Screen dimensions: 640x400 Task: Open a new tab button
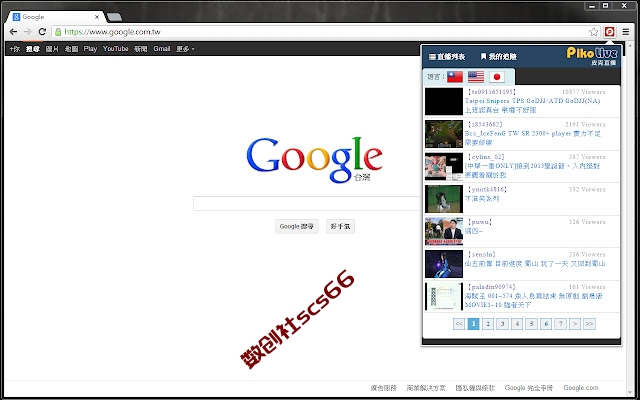pos(114,17)
